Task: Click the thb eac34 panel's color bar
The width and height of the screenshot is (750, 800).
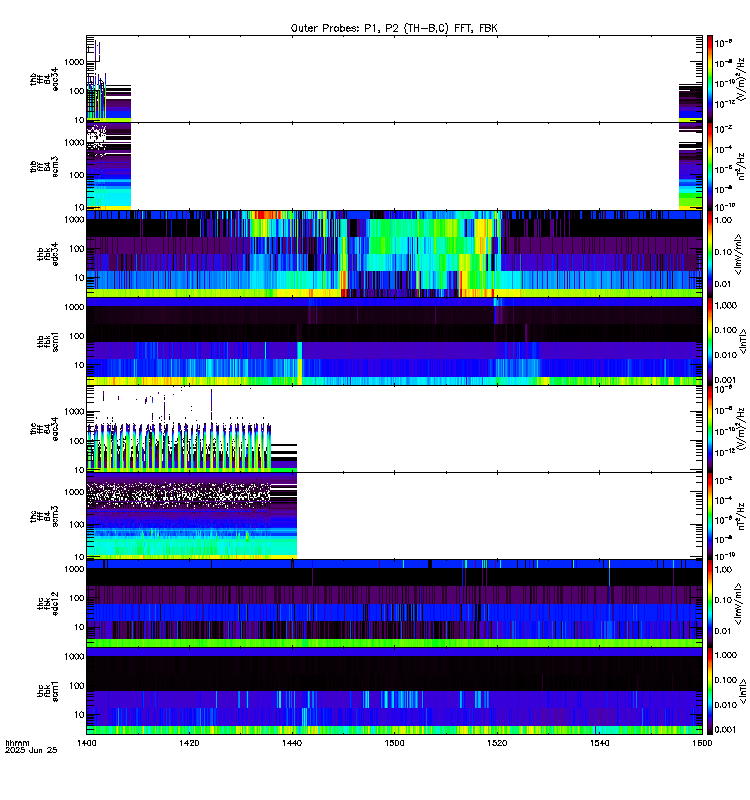Action: tap(710, 79)
